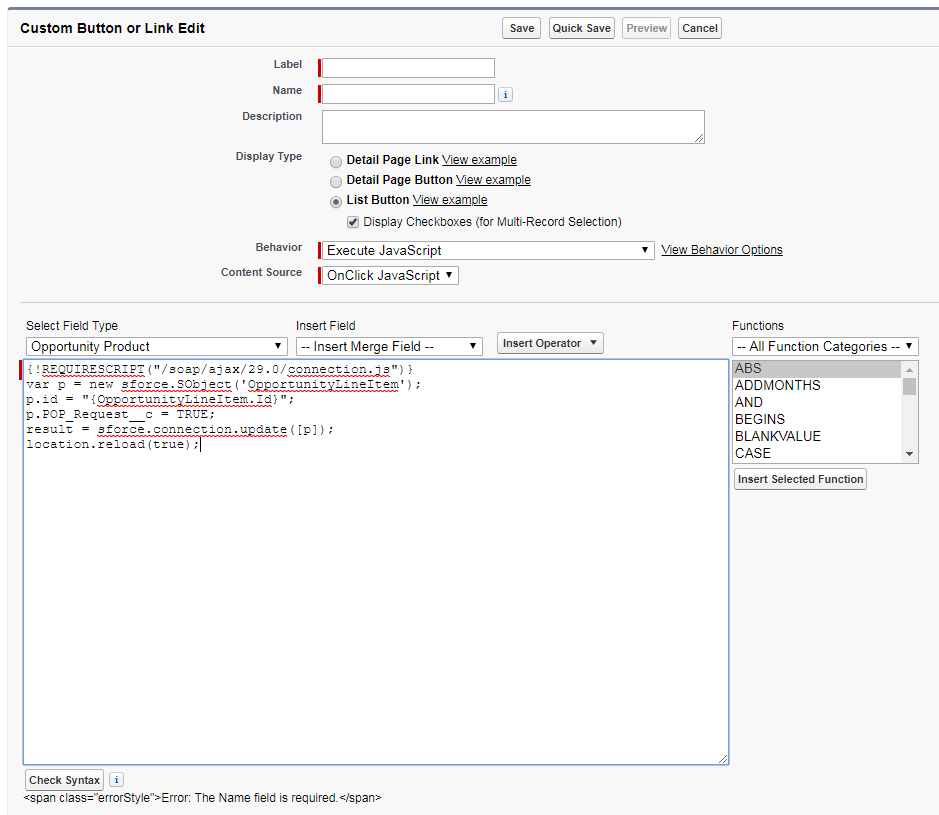Choose the List Button radio option
The width and height of the screenshot is (939, 815).
coord(336,201)
